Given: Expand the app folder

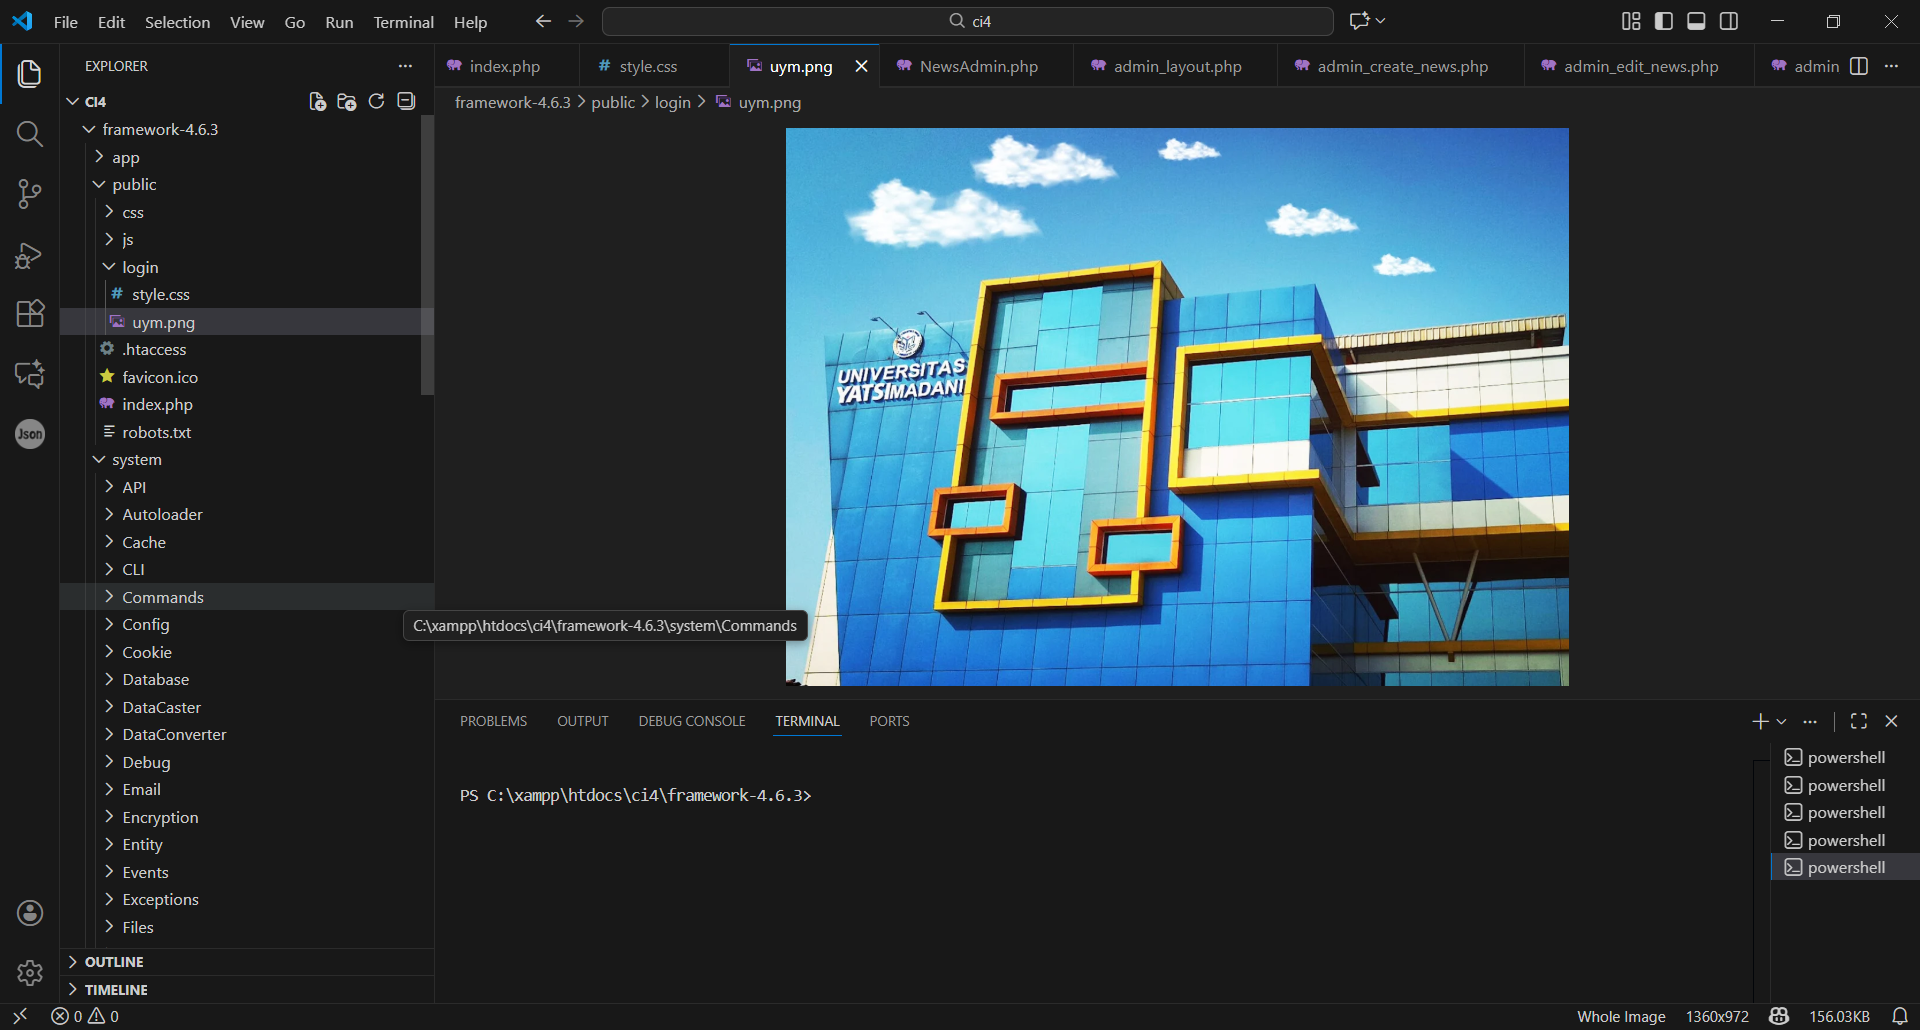Looking at the screenshot, I should [125, 157].
